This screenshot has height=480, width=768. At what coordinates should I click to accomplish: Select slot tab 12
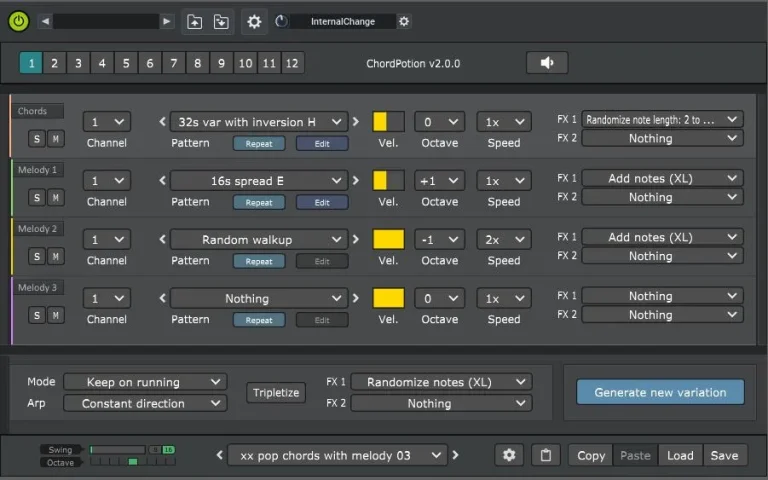[291, 63]
